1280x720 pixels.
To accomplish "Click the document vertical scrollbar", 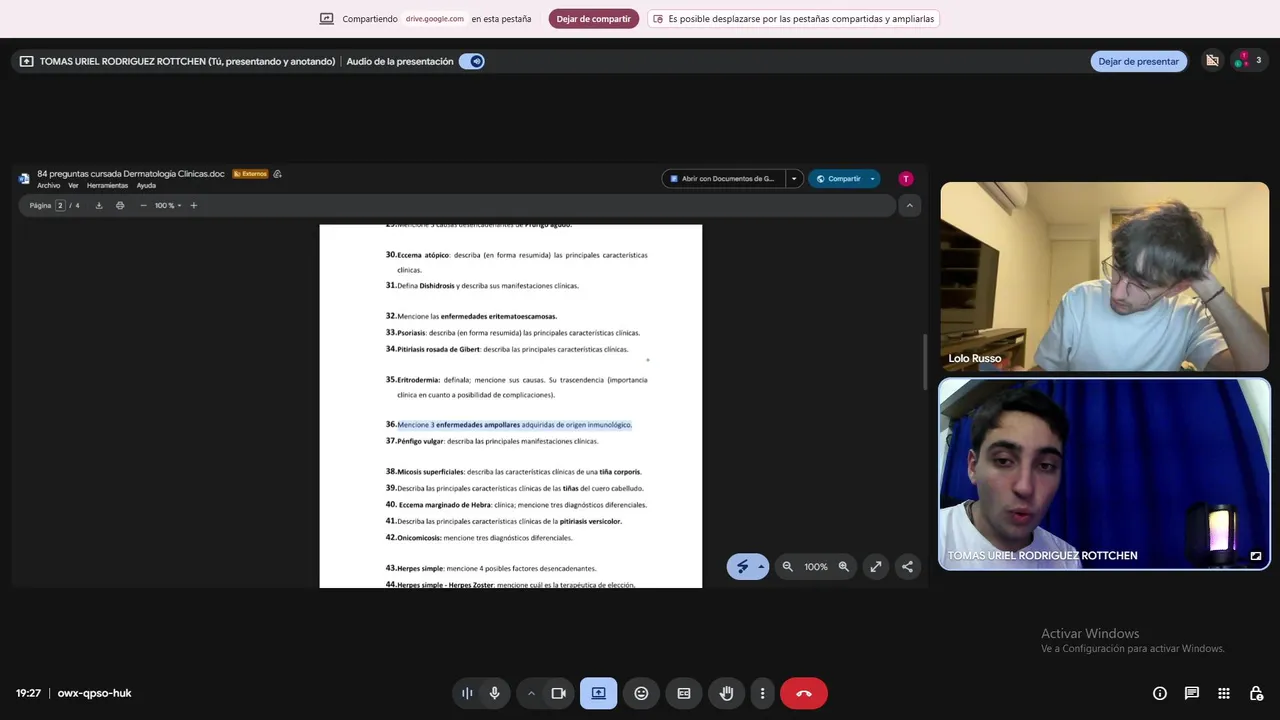I will pos(924,362).
